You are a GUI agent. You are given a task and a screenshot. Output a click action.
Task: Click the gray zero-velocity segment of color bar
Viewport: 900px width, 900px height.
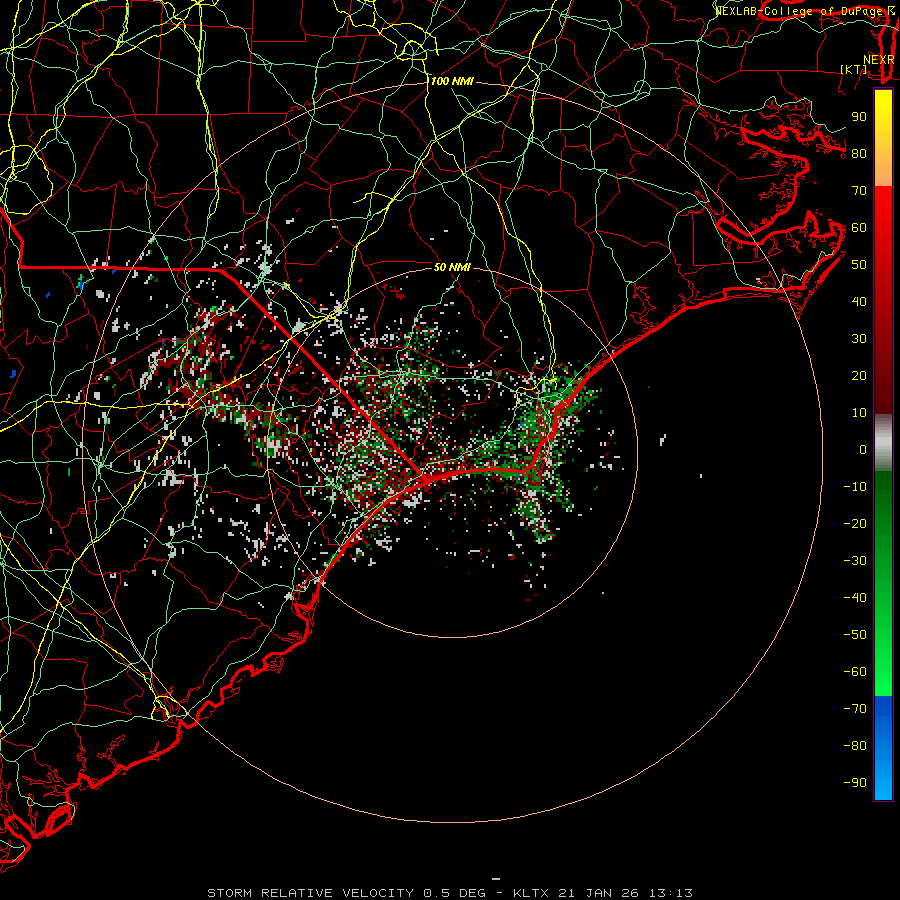click(x=883, y=443)
